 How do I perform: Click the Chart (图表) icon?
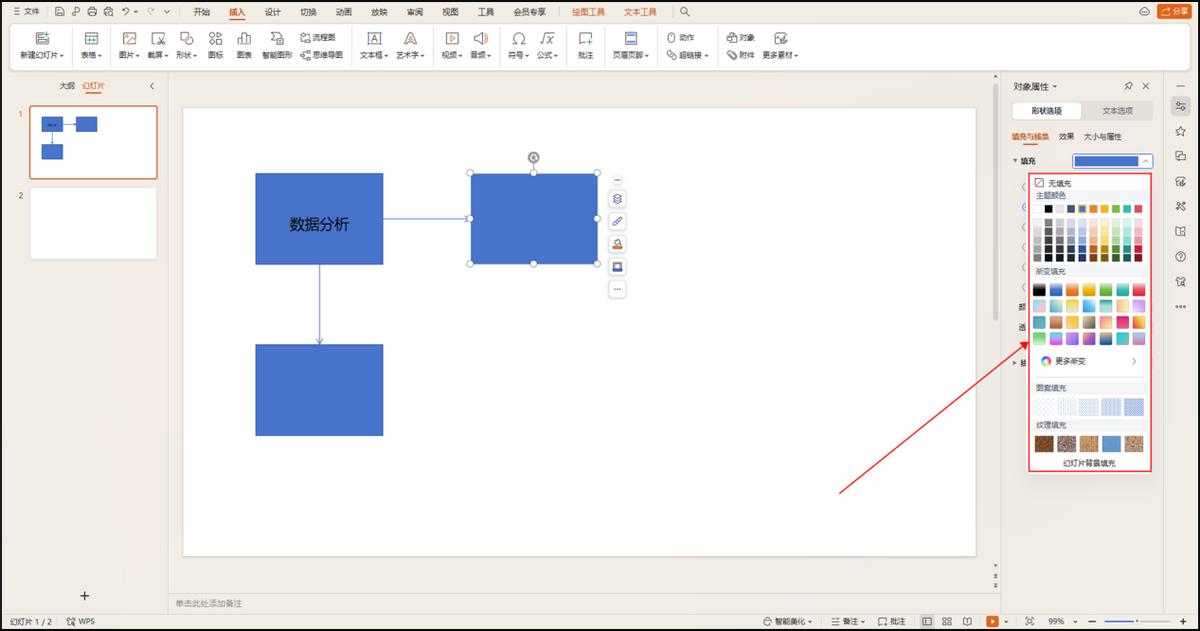[244, 44]
